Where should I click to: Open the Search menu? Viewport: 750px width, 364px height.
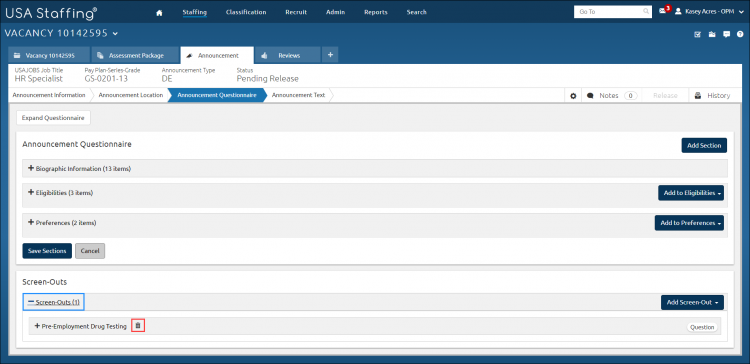(417, 12)
